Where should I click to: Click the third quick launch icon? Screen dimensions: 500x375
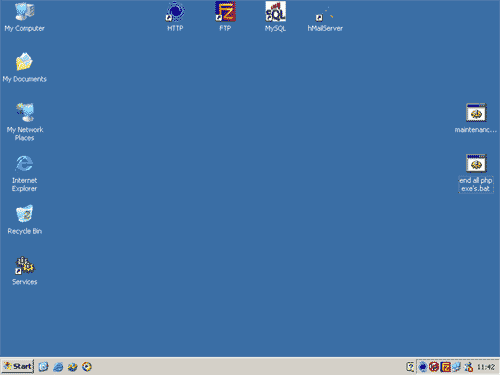point(72,367)
